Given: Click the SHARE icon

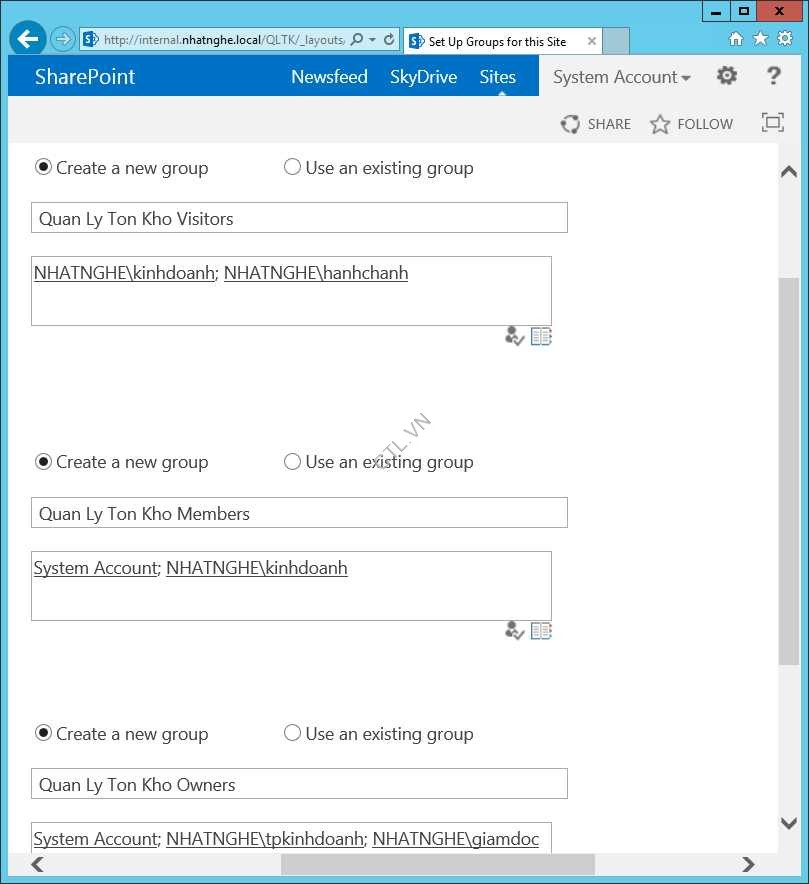Looking at the screenshot, I should pos(595,124).
